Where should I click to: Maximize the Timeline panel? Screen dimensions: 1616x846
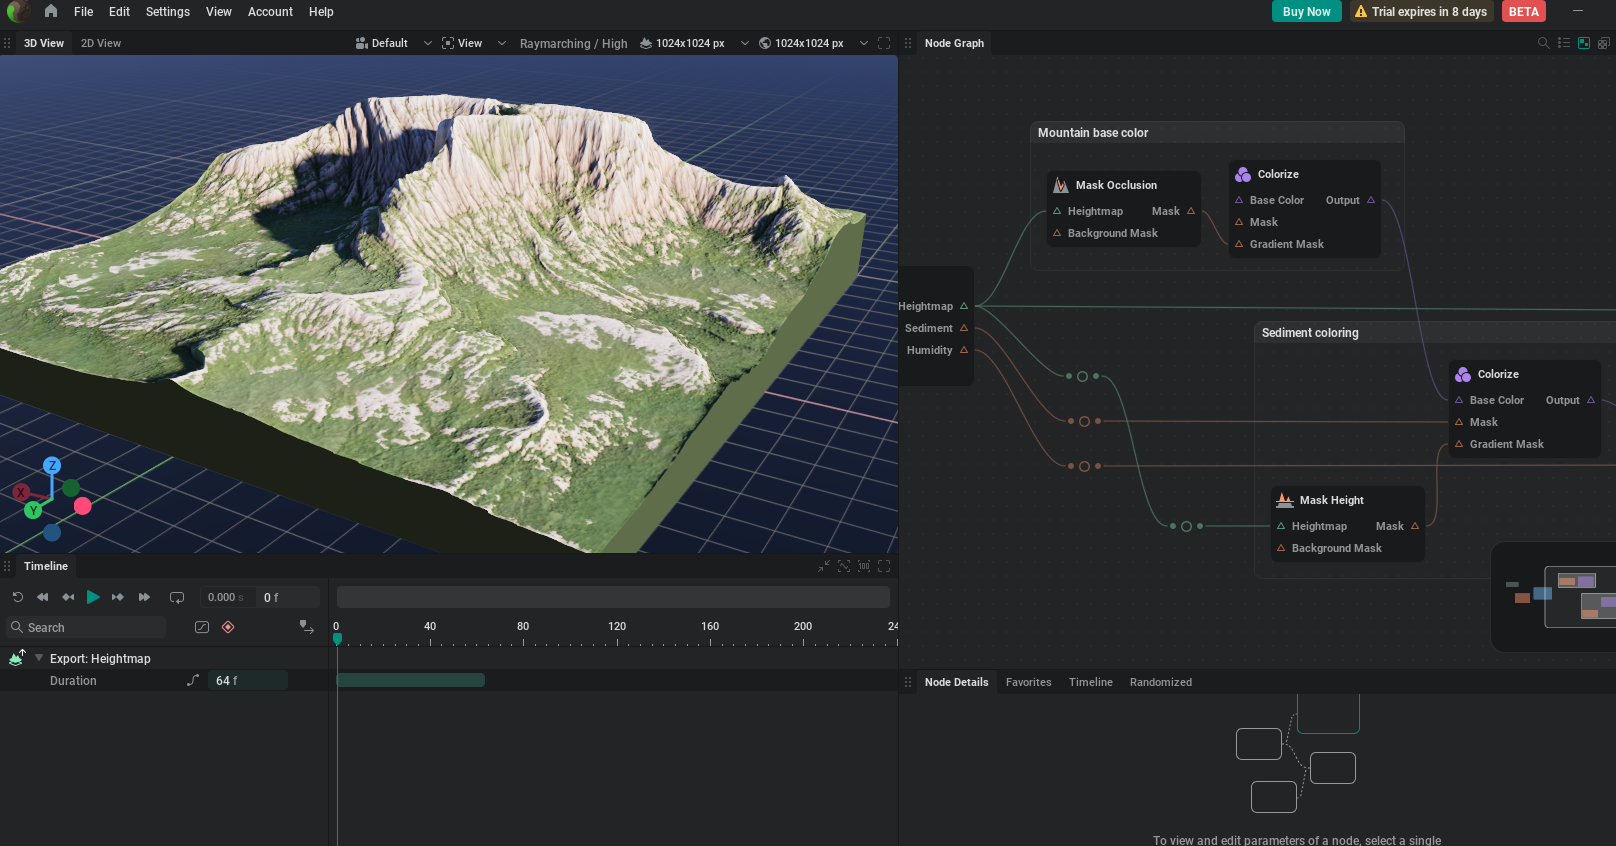click(x=884, y=566)
